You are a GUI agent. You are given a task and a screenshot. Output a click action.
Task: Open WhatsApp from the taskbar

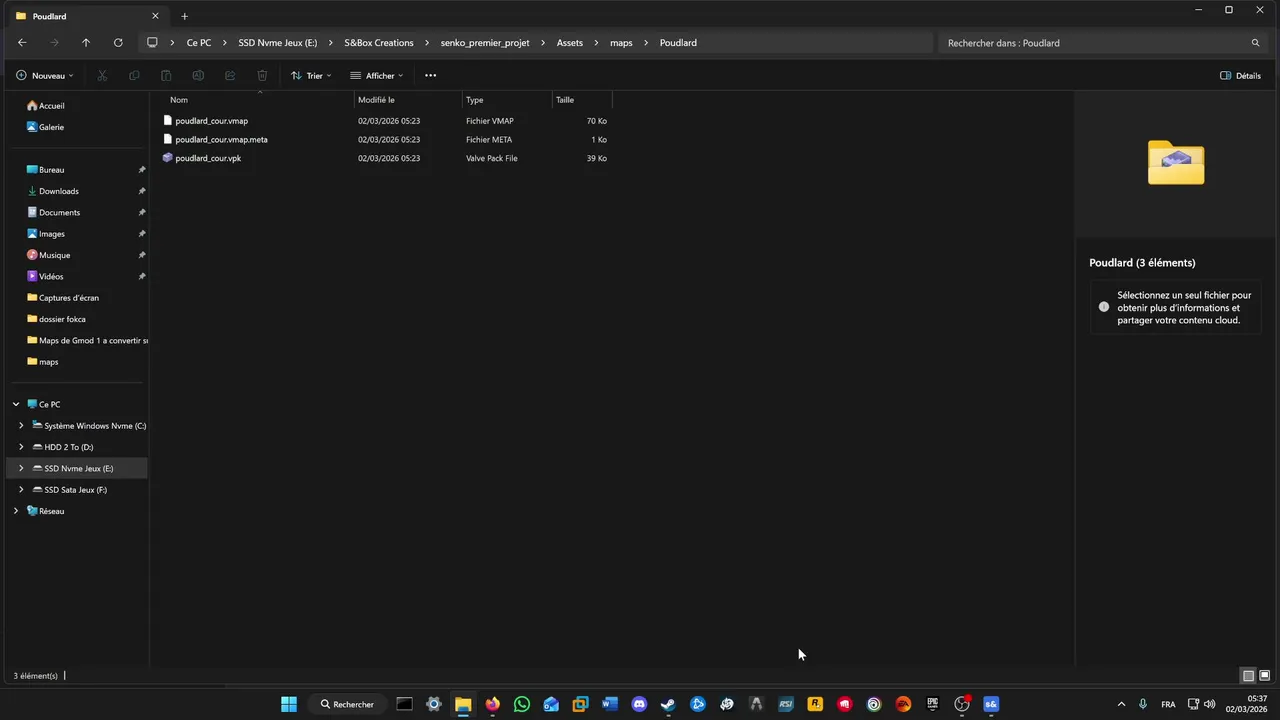(x=522, y=704)
